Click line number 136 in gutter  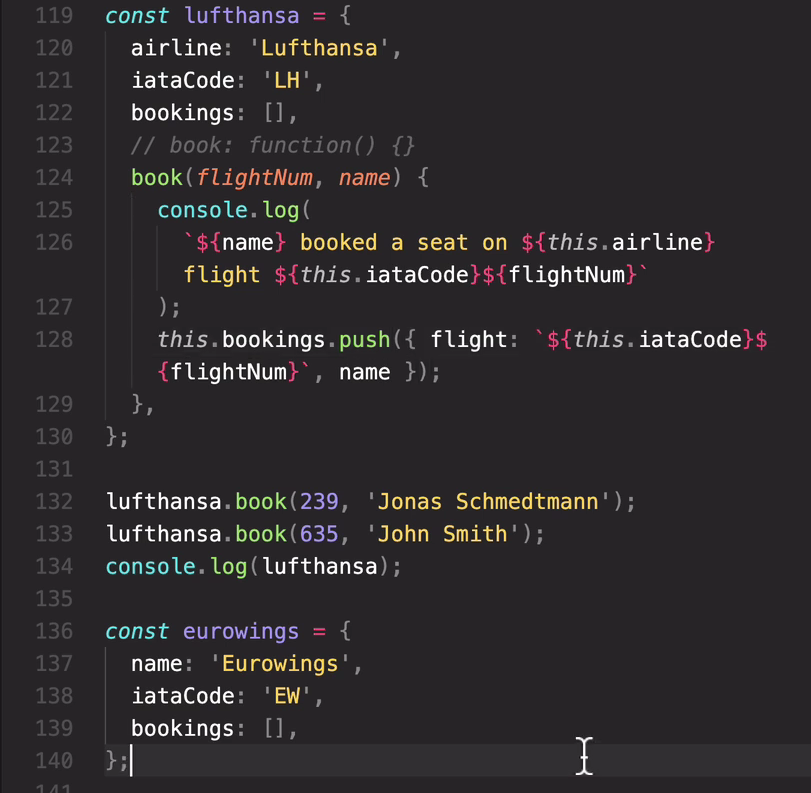[54, 631]
